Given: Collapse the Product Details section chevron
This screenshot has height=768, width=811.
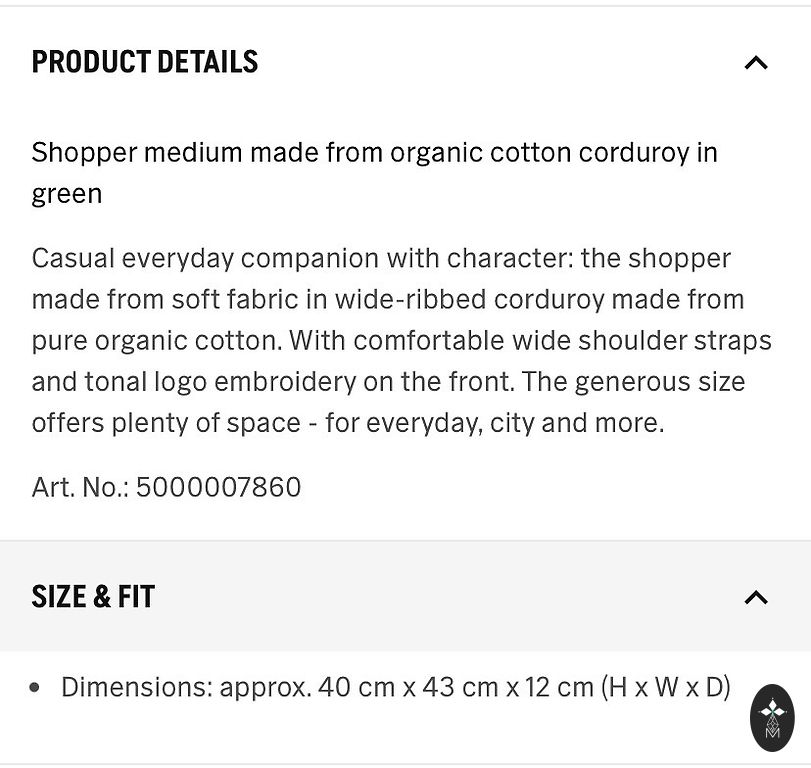Looking at the screenshot, I should (x=756, y=63).
